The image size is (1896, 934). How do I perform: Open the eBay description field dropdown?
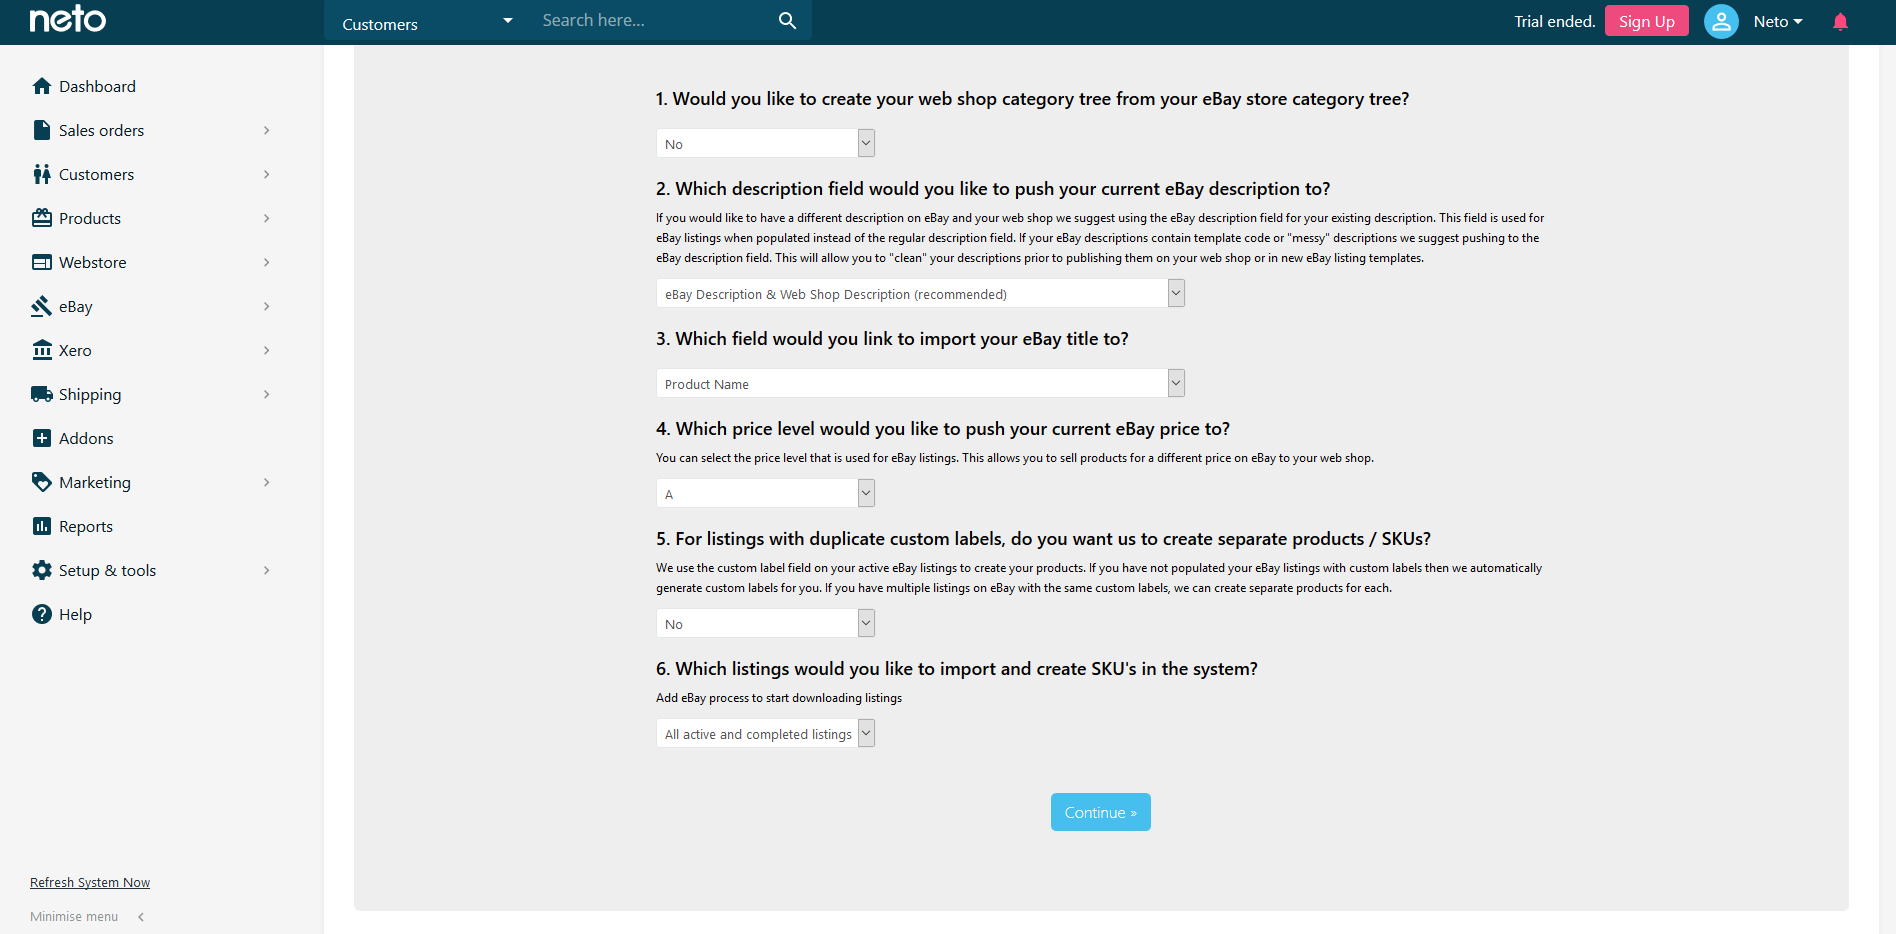point(920,293)
